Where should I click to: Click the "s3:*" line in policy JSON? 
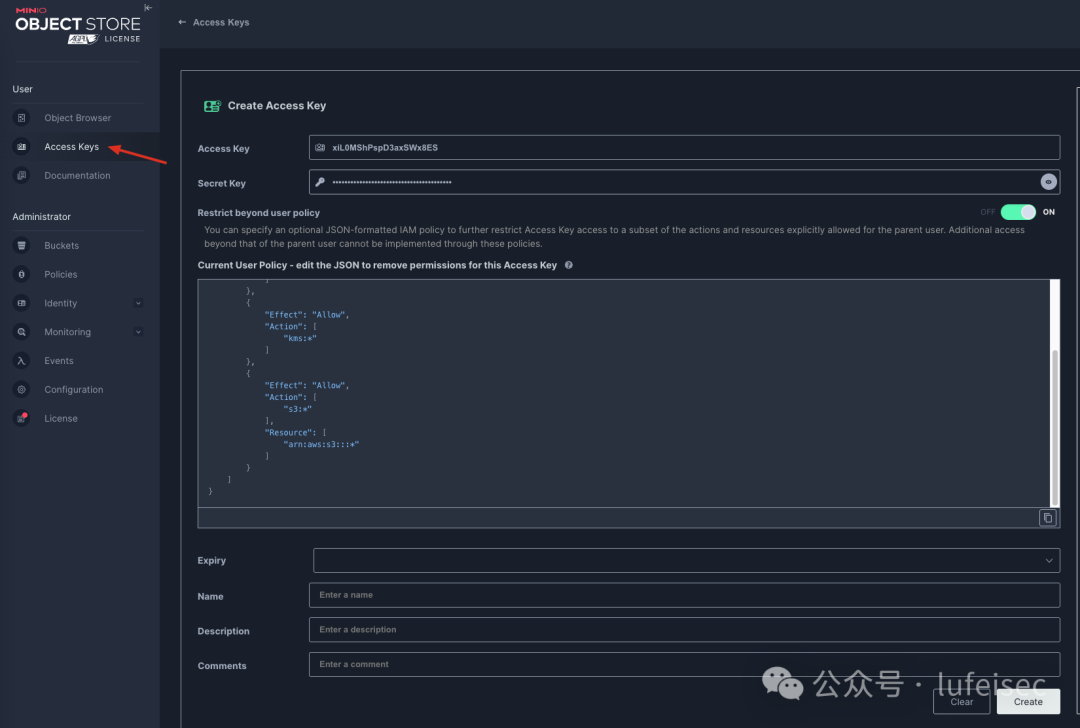298,409
